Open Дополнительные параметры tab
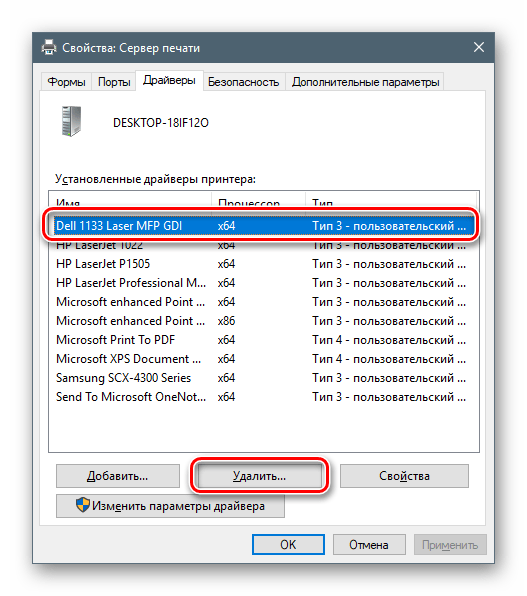 [x=365, y=82]
